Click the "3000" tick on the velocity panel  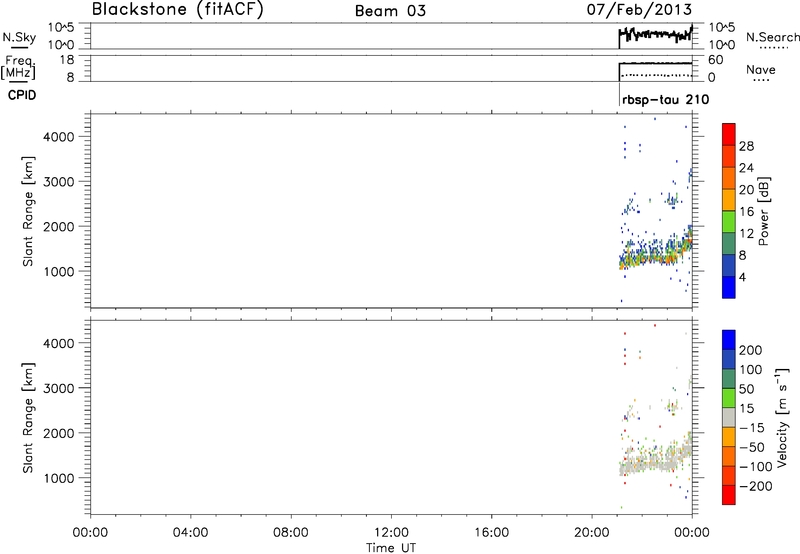pos(59,388)
